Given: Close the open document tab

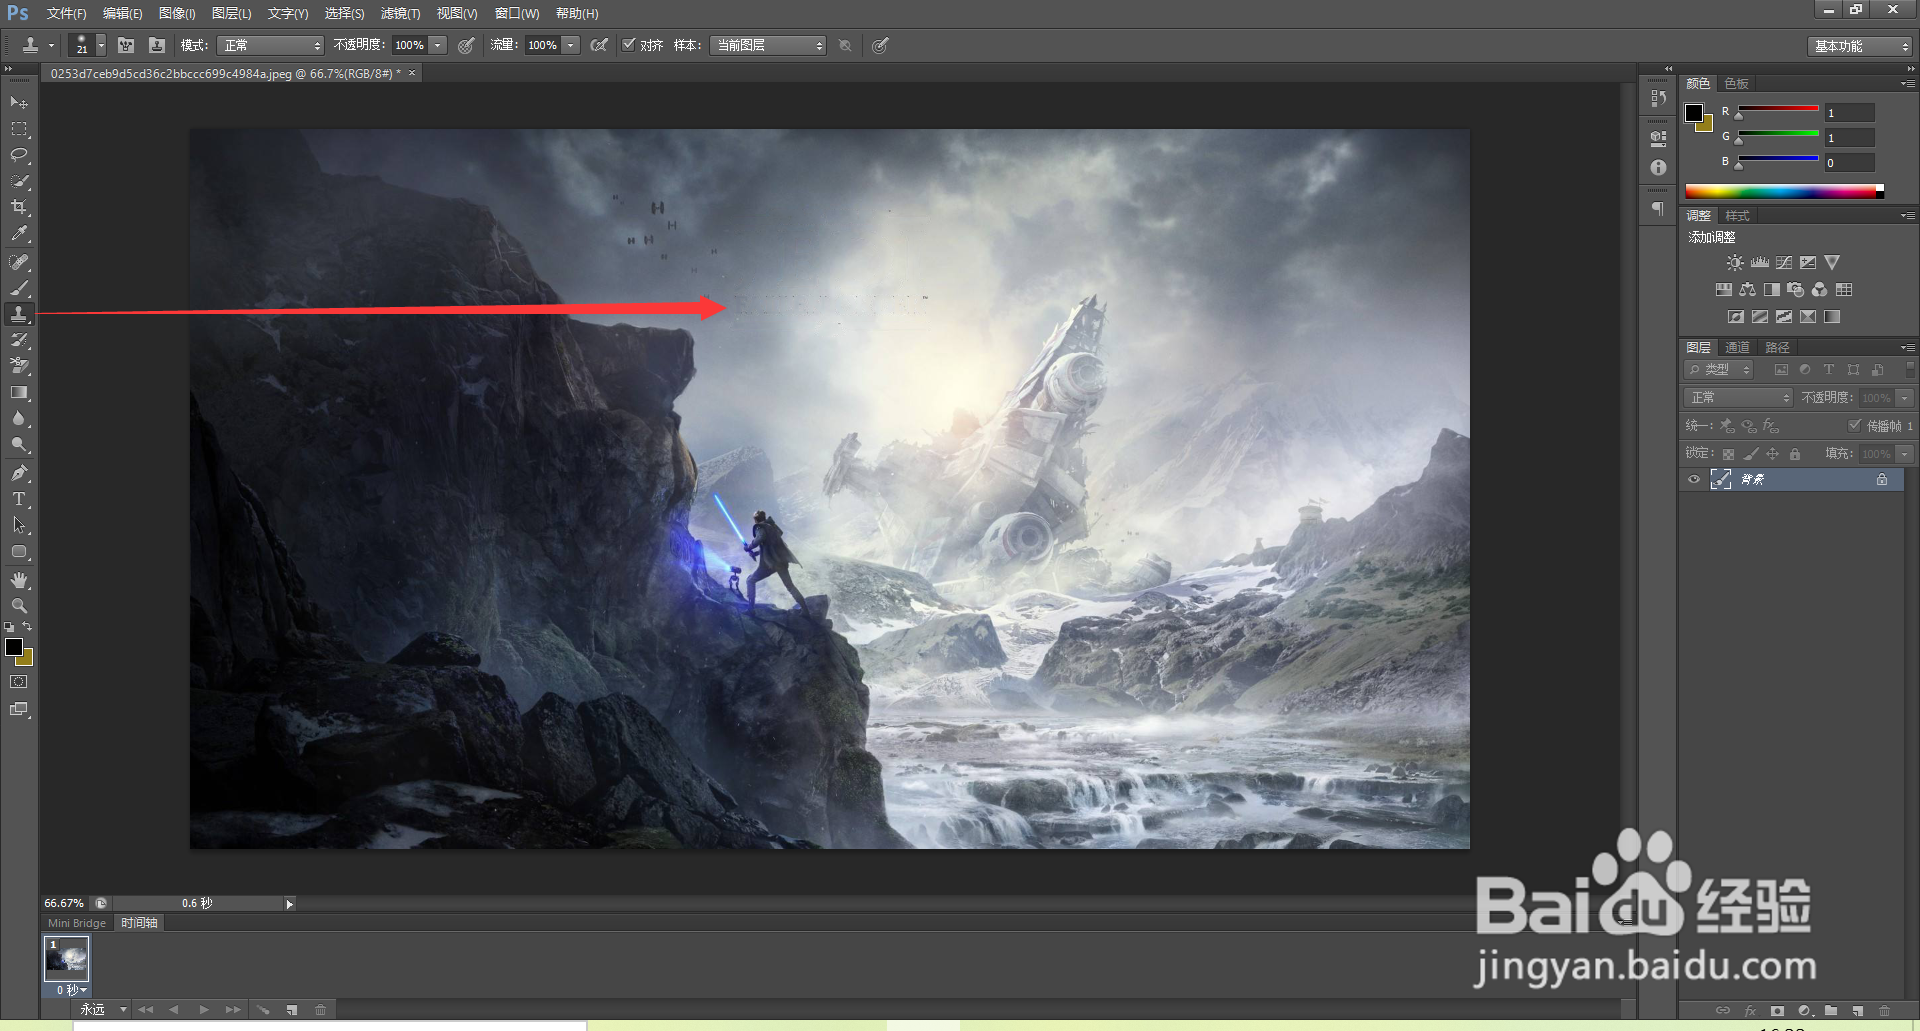Looking at the screenshot, I should 411,73.
